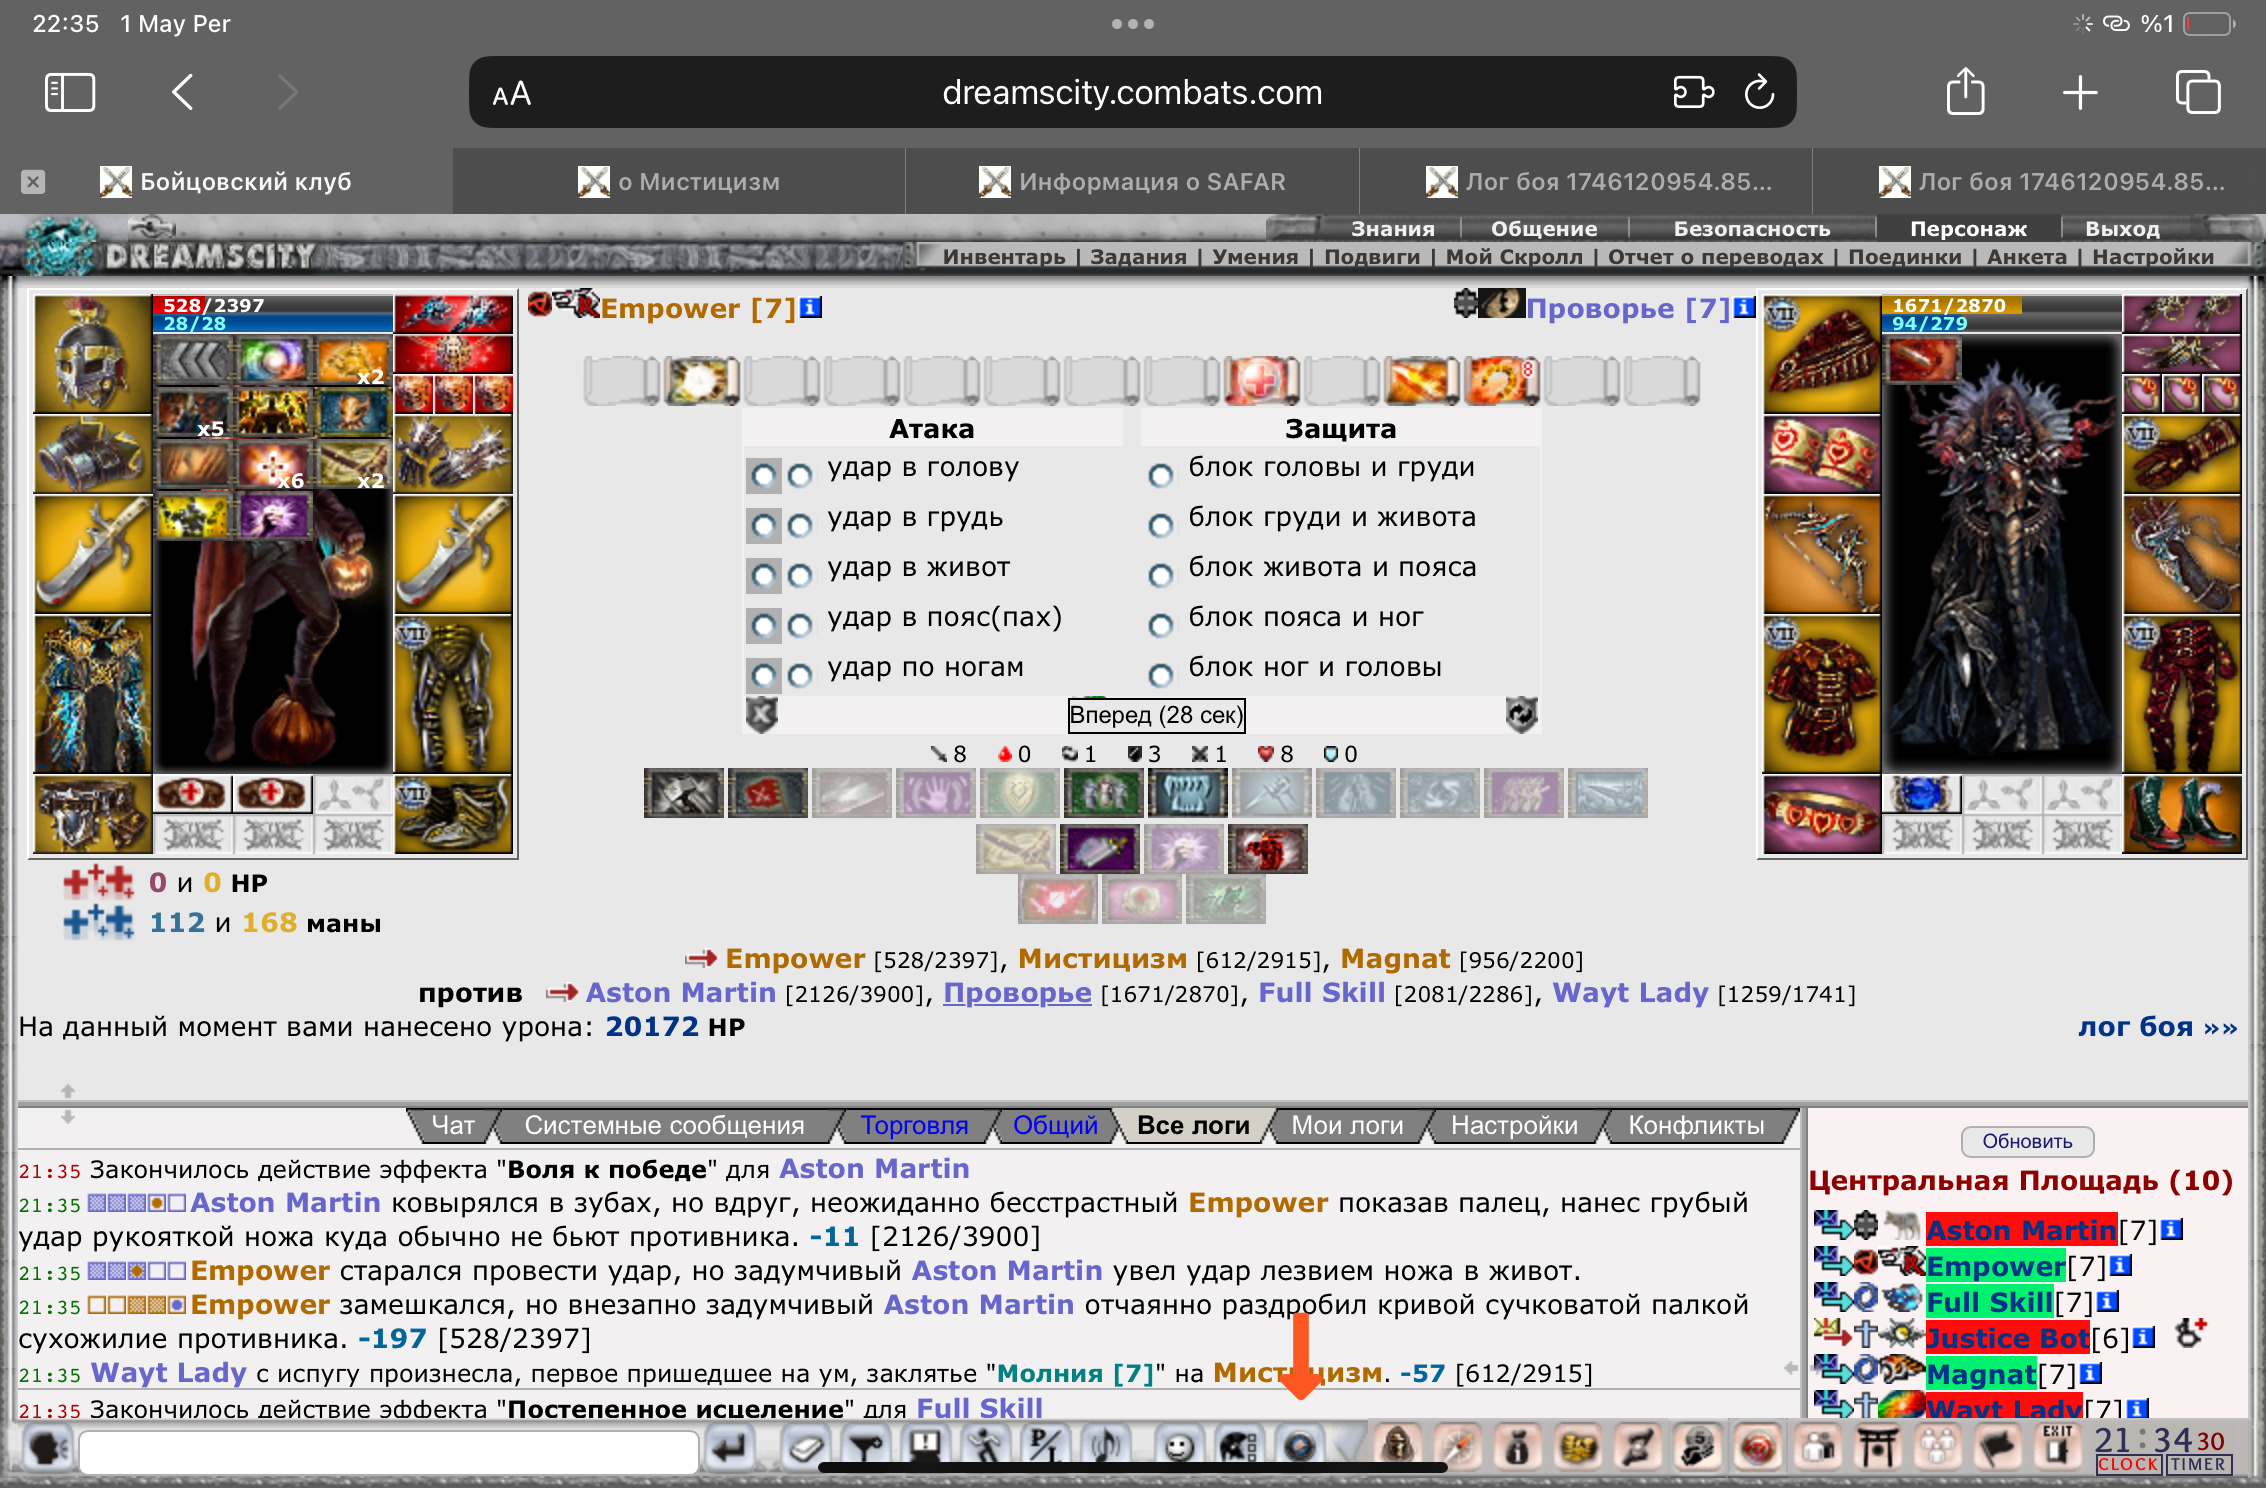Viewport: 2266px width, 1488px height.
Task: Activate the red demon rage skill
Action: [x=1268, y=850]
